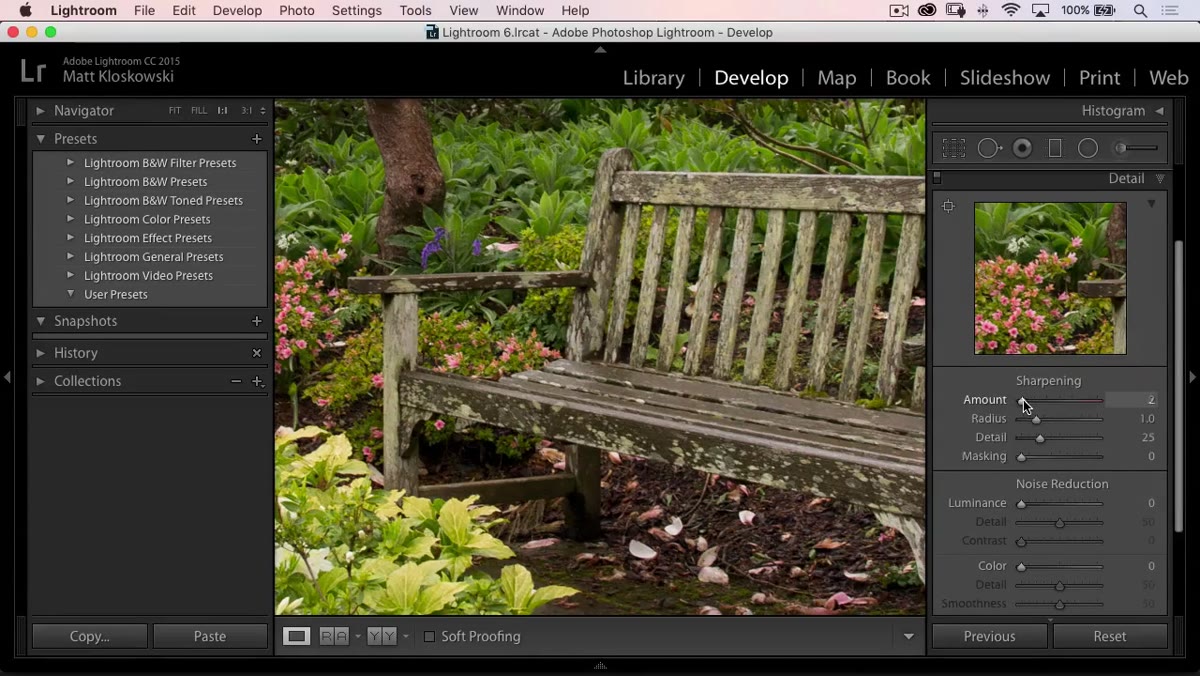
Task: Toggle Soft Proofing checkbox
Action: [x=429, y=636]
